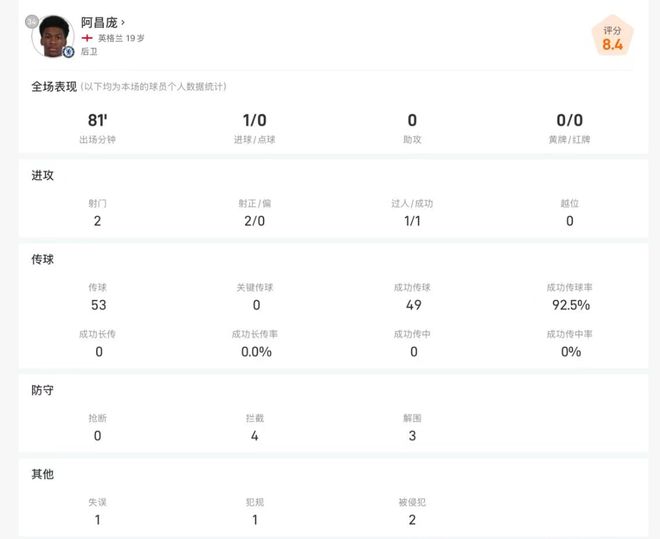Expand the chevron next to 阿昌庞
Screen dimensions: 660x539
(x=123, y=21)
